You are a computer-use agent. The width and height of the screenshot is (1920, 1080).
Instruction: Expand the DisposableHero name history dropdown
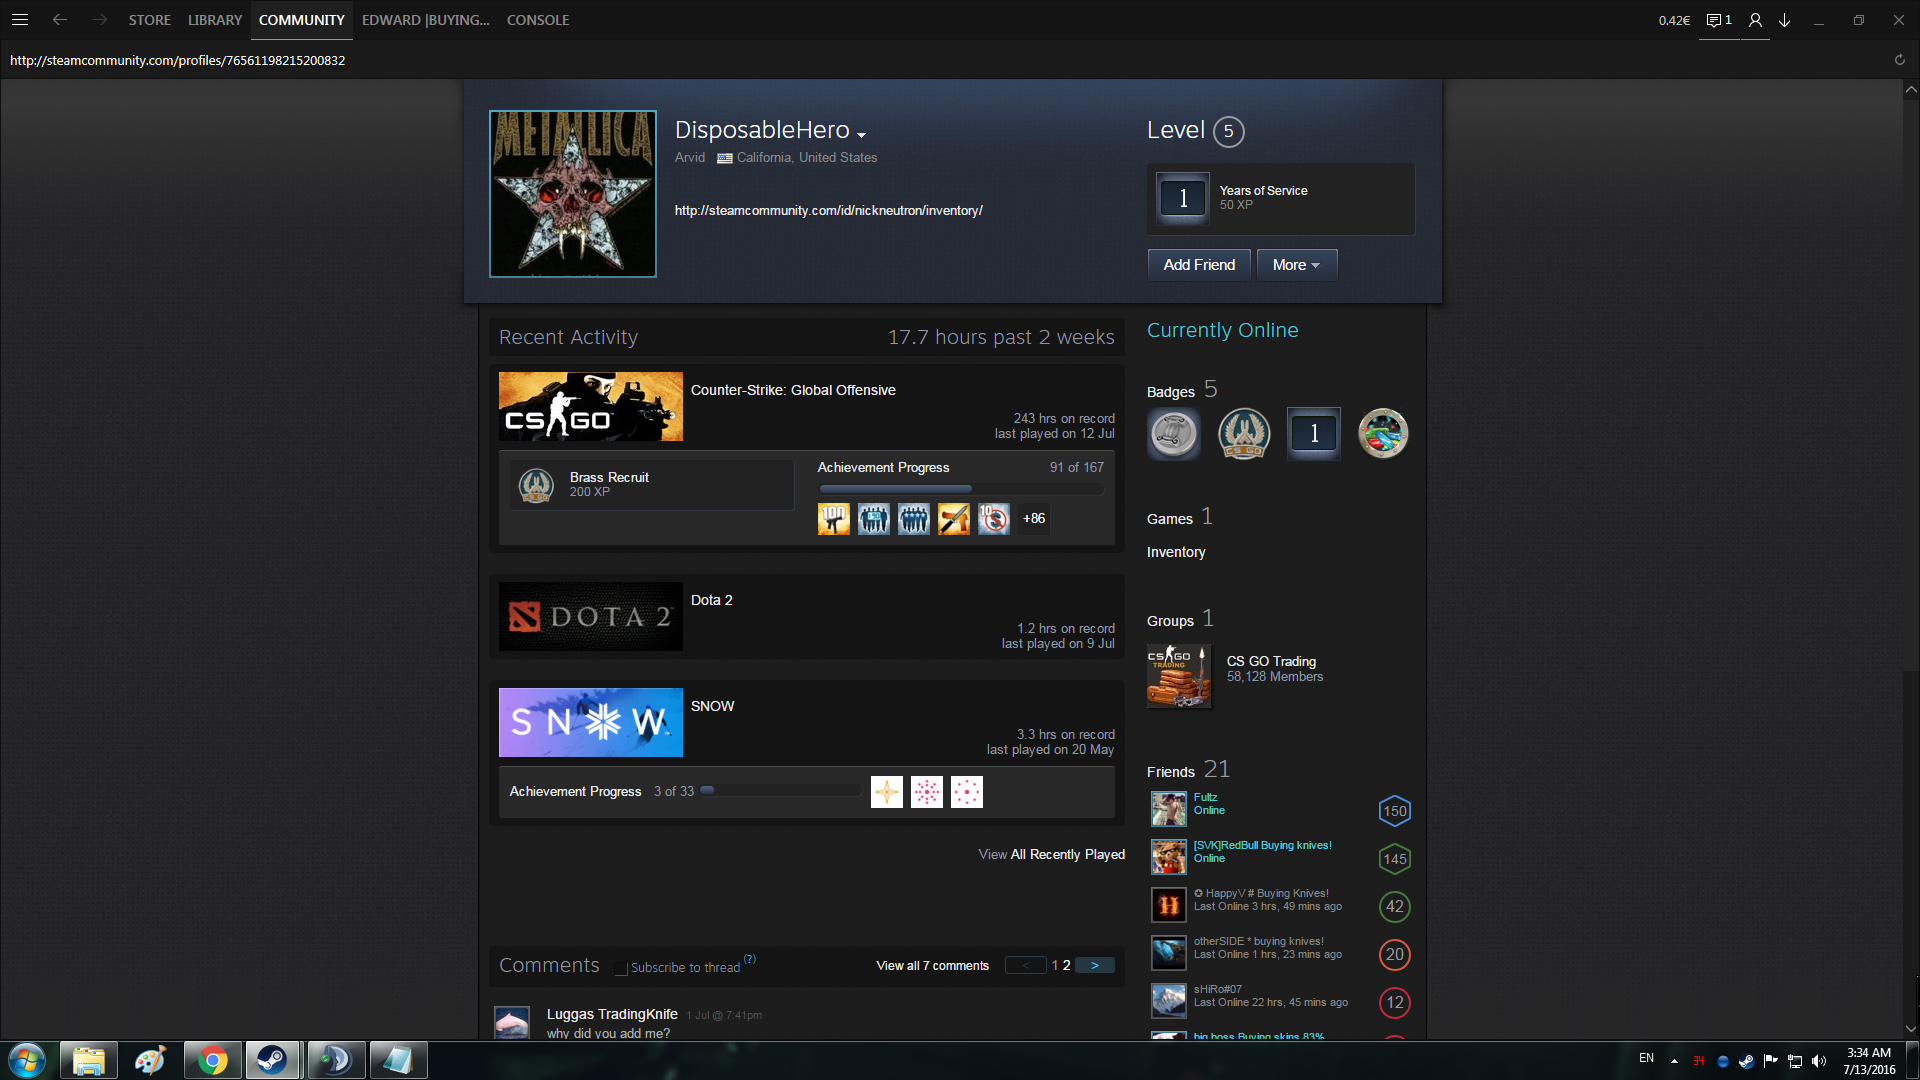pos(861,134)
